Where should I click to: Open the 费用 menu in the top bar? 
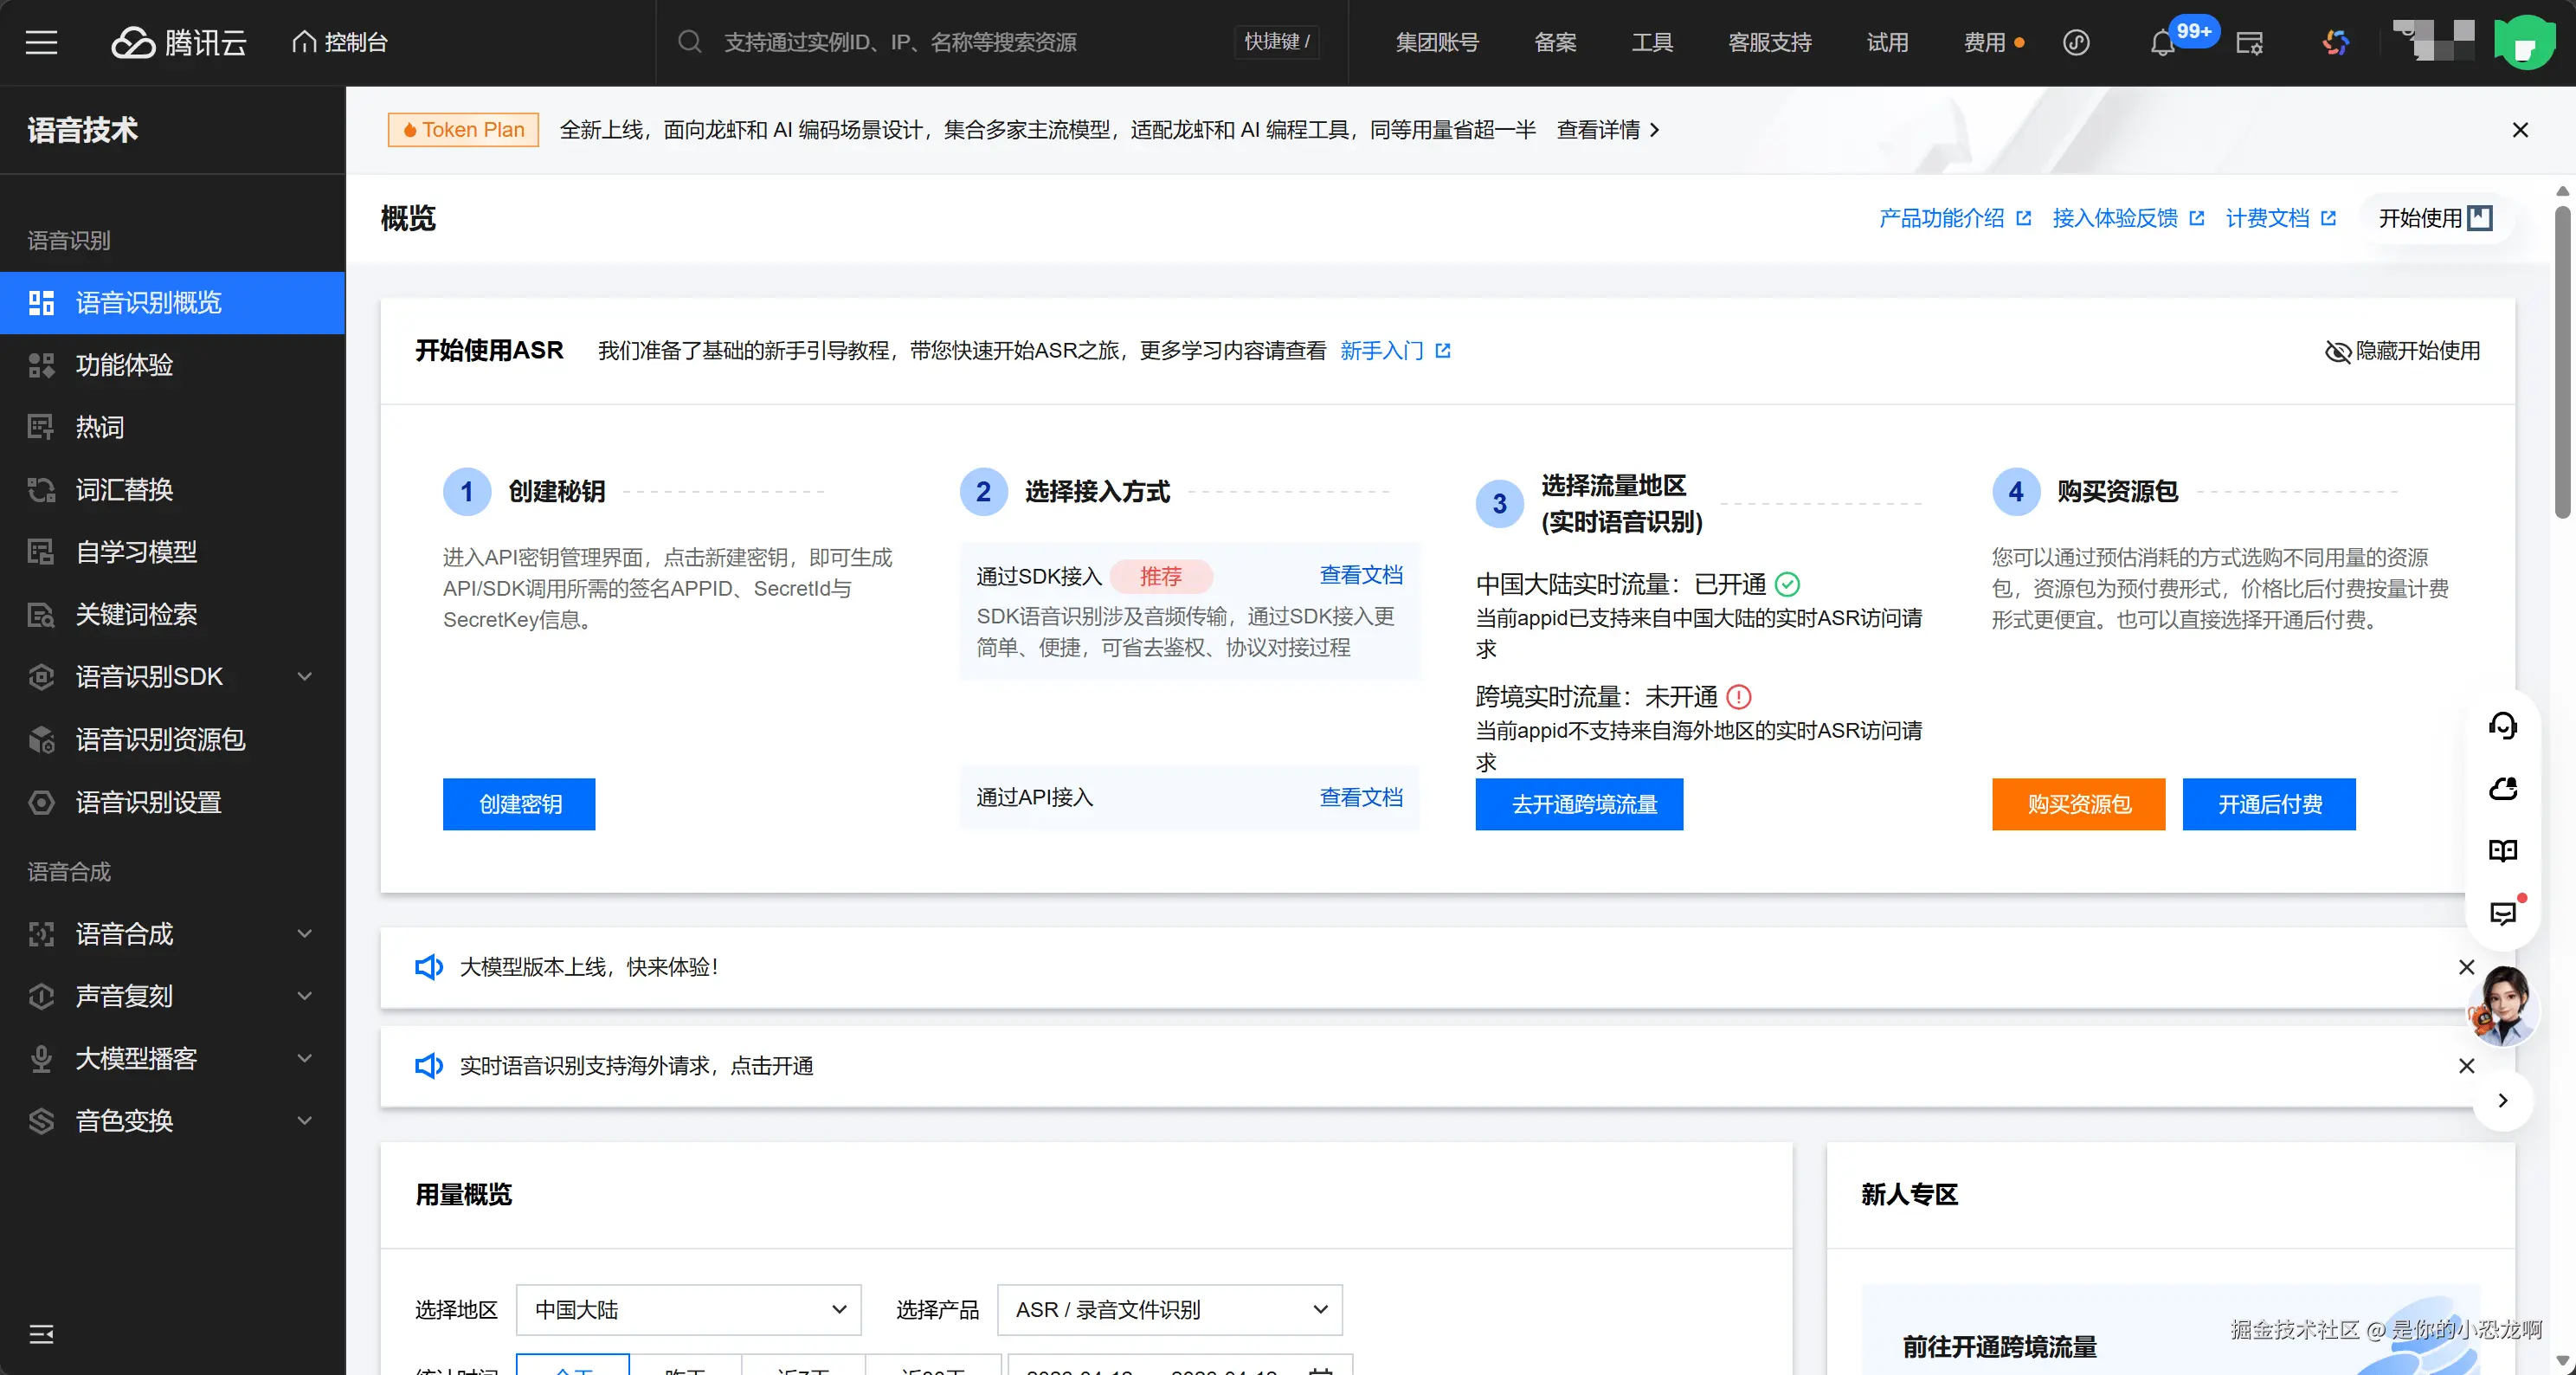pos(1984,42)
